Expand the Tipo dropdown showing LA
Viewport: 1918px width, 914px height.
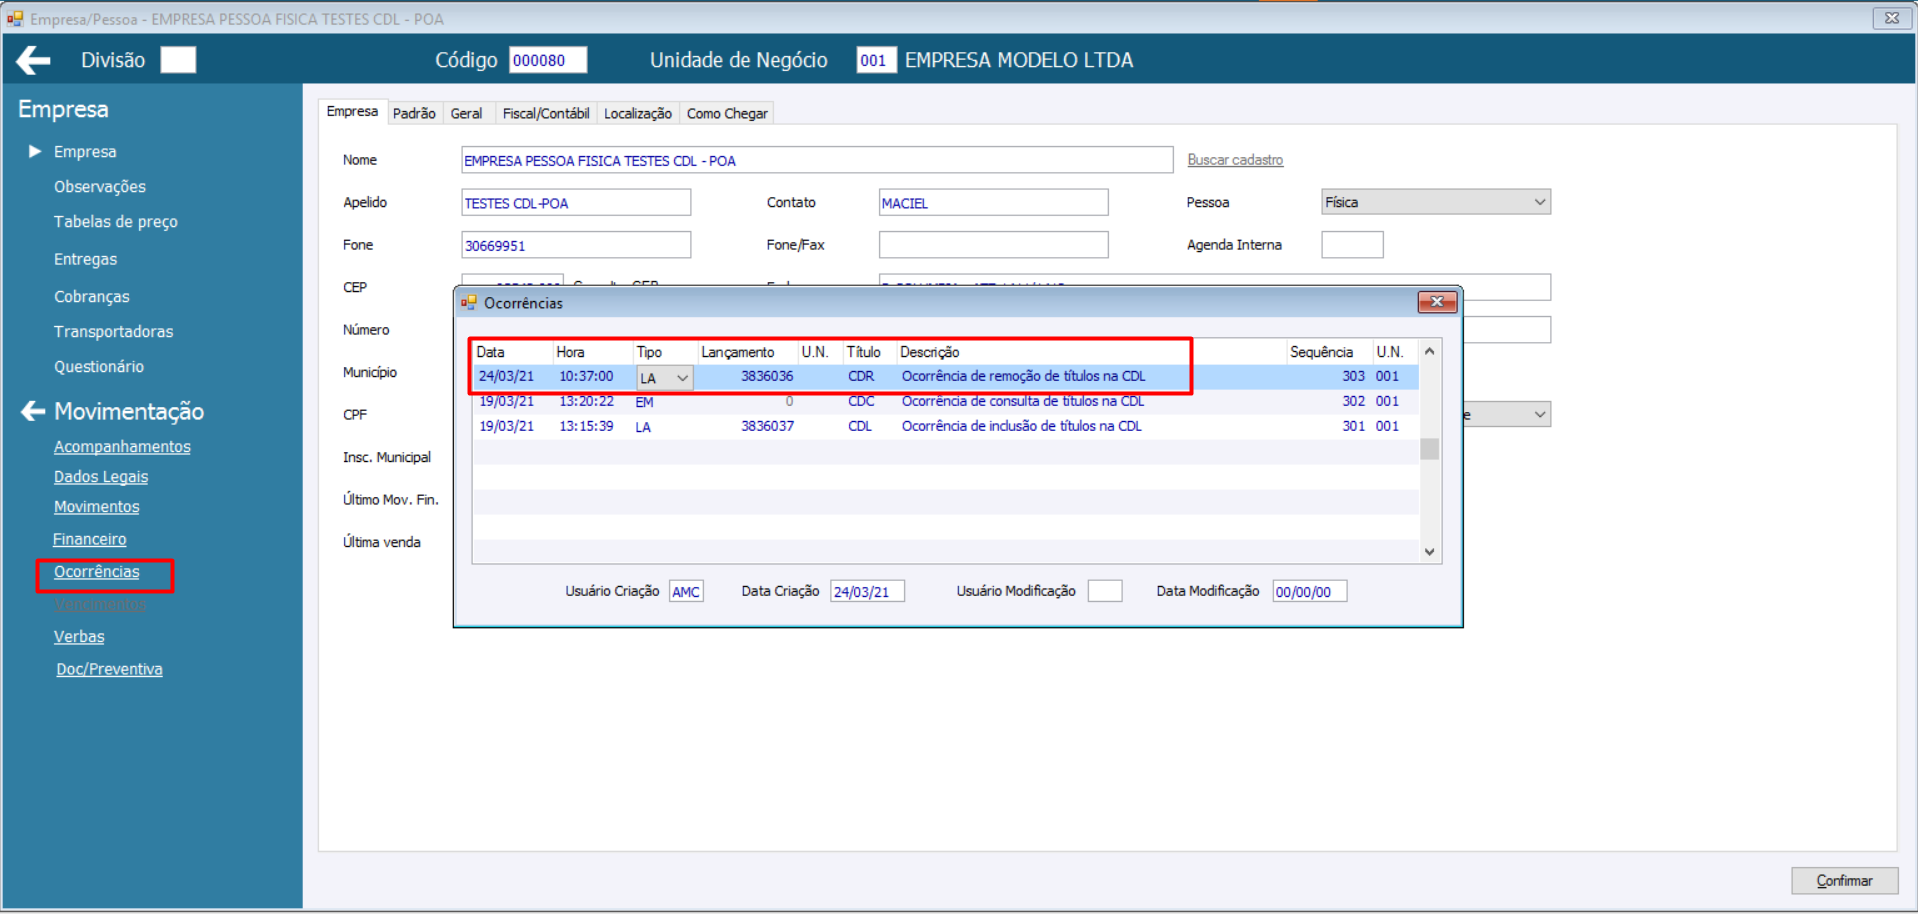click(x=682, y=378)
